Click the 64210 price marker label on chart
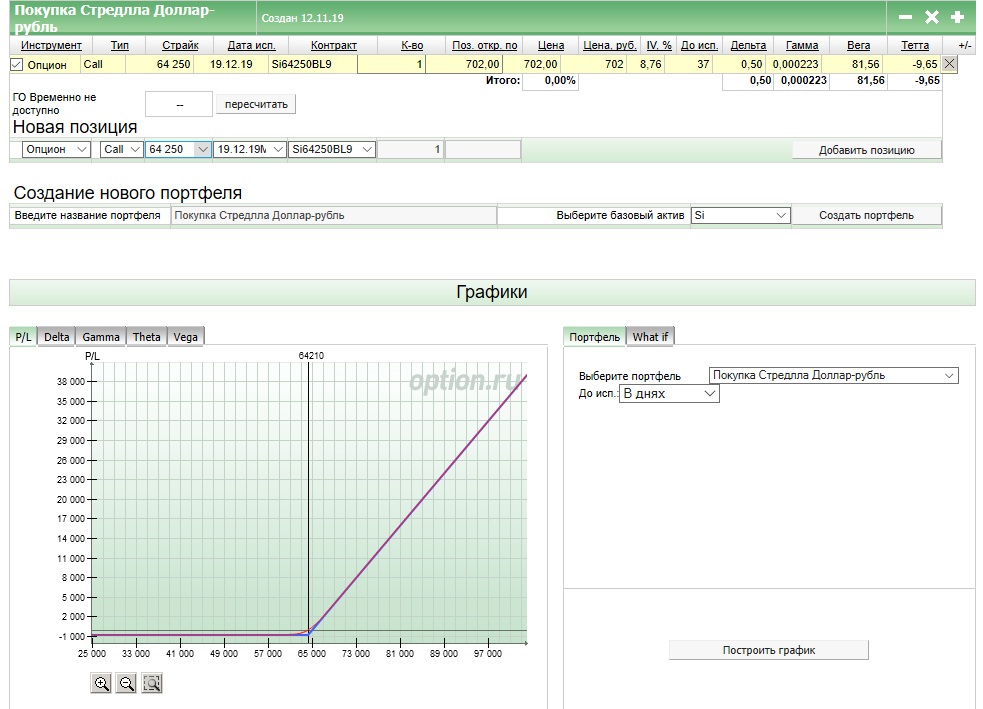 (x=311, y=355)
